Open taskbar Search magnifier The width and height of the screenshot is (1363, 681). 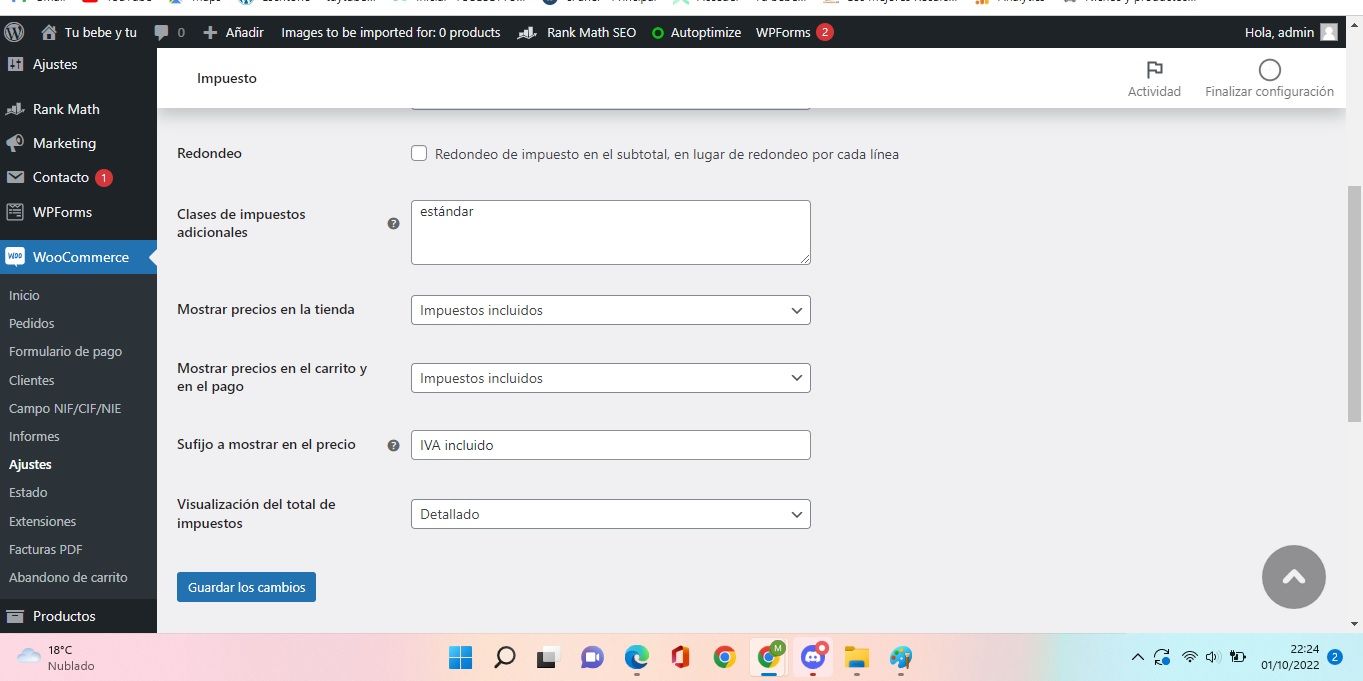click(x=505, y=657)
